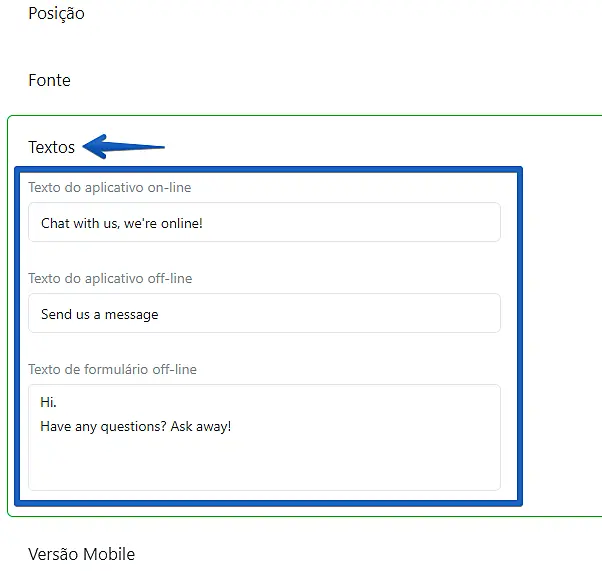
Task: Click the blue arrow beside Textos
Action: tap(124, 148)
